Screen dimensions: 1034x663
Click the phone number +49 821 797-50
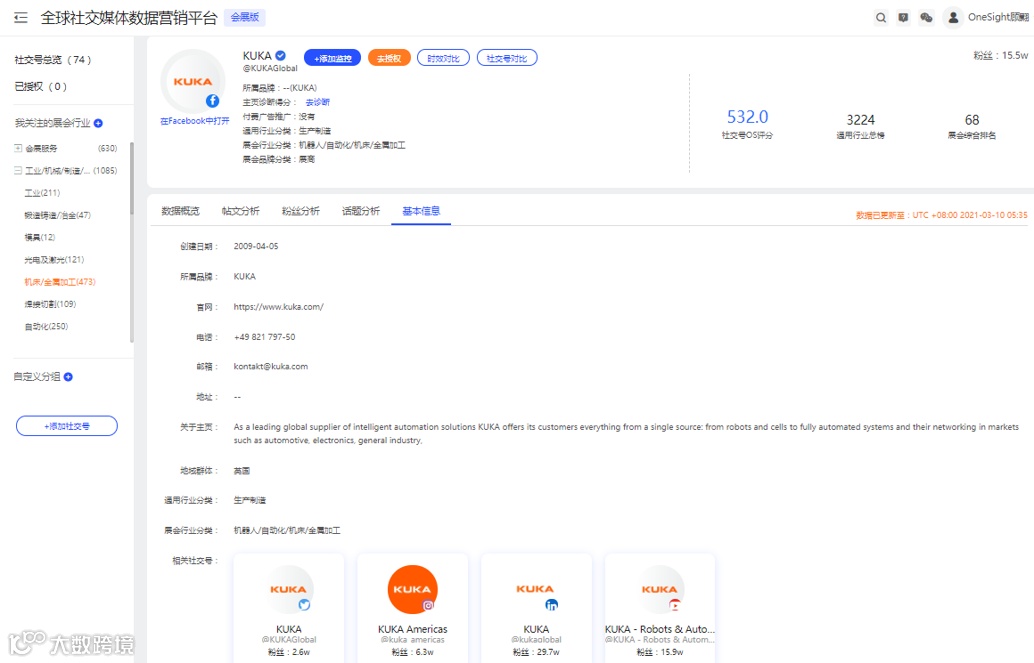click(x=264, y=337)
